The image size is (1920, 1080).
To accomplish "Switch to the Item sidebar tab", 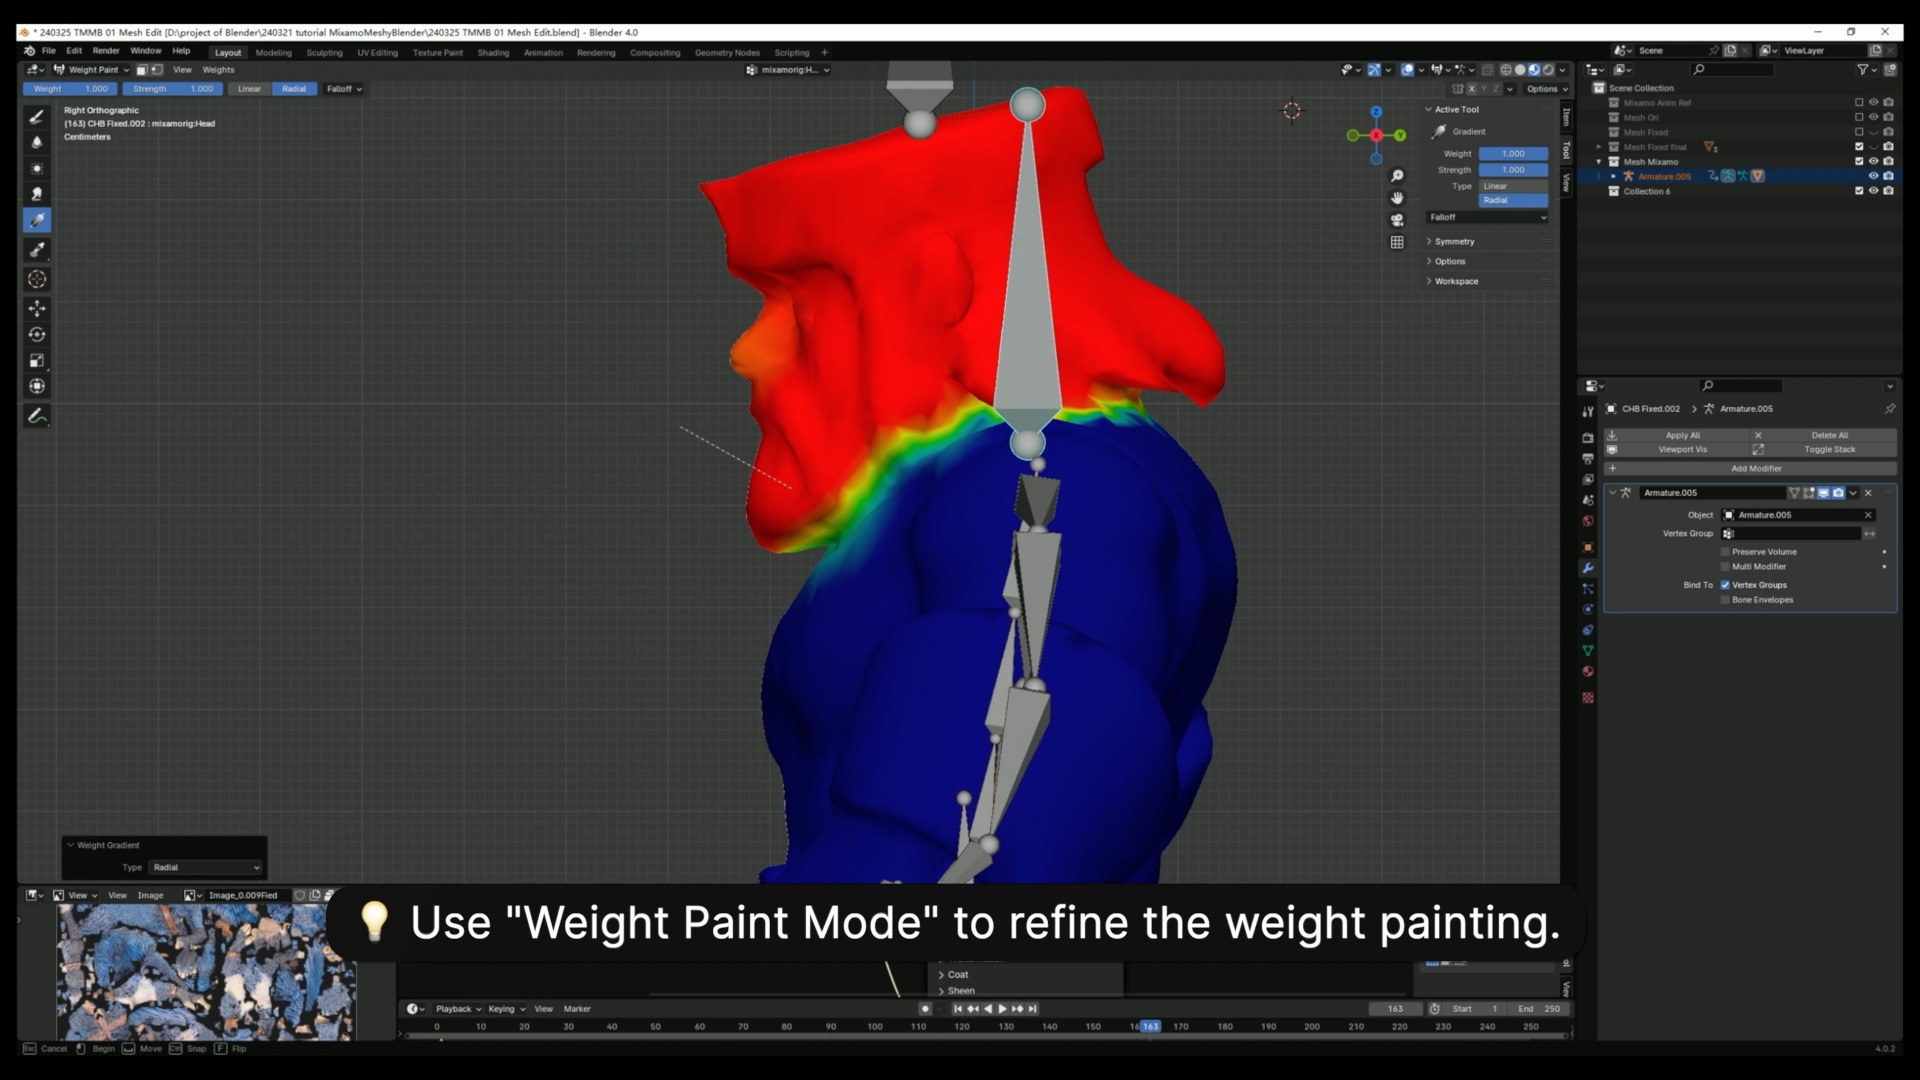I will (x=1566, y=118).
